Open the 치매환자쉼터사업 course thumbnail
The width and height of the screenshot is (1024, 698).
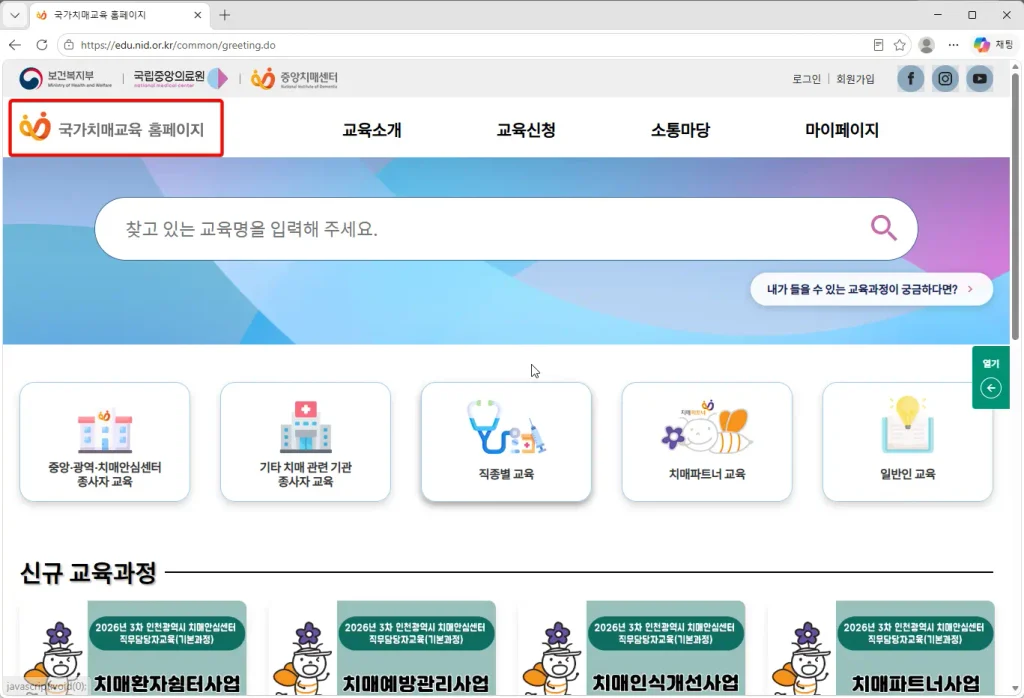(133, 648)
